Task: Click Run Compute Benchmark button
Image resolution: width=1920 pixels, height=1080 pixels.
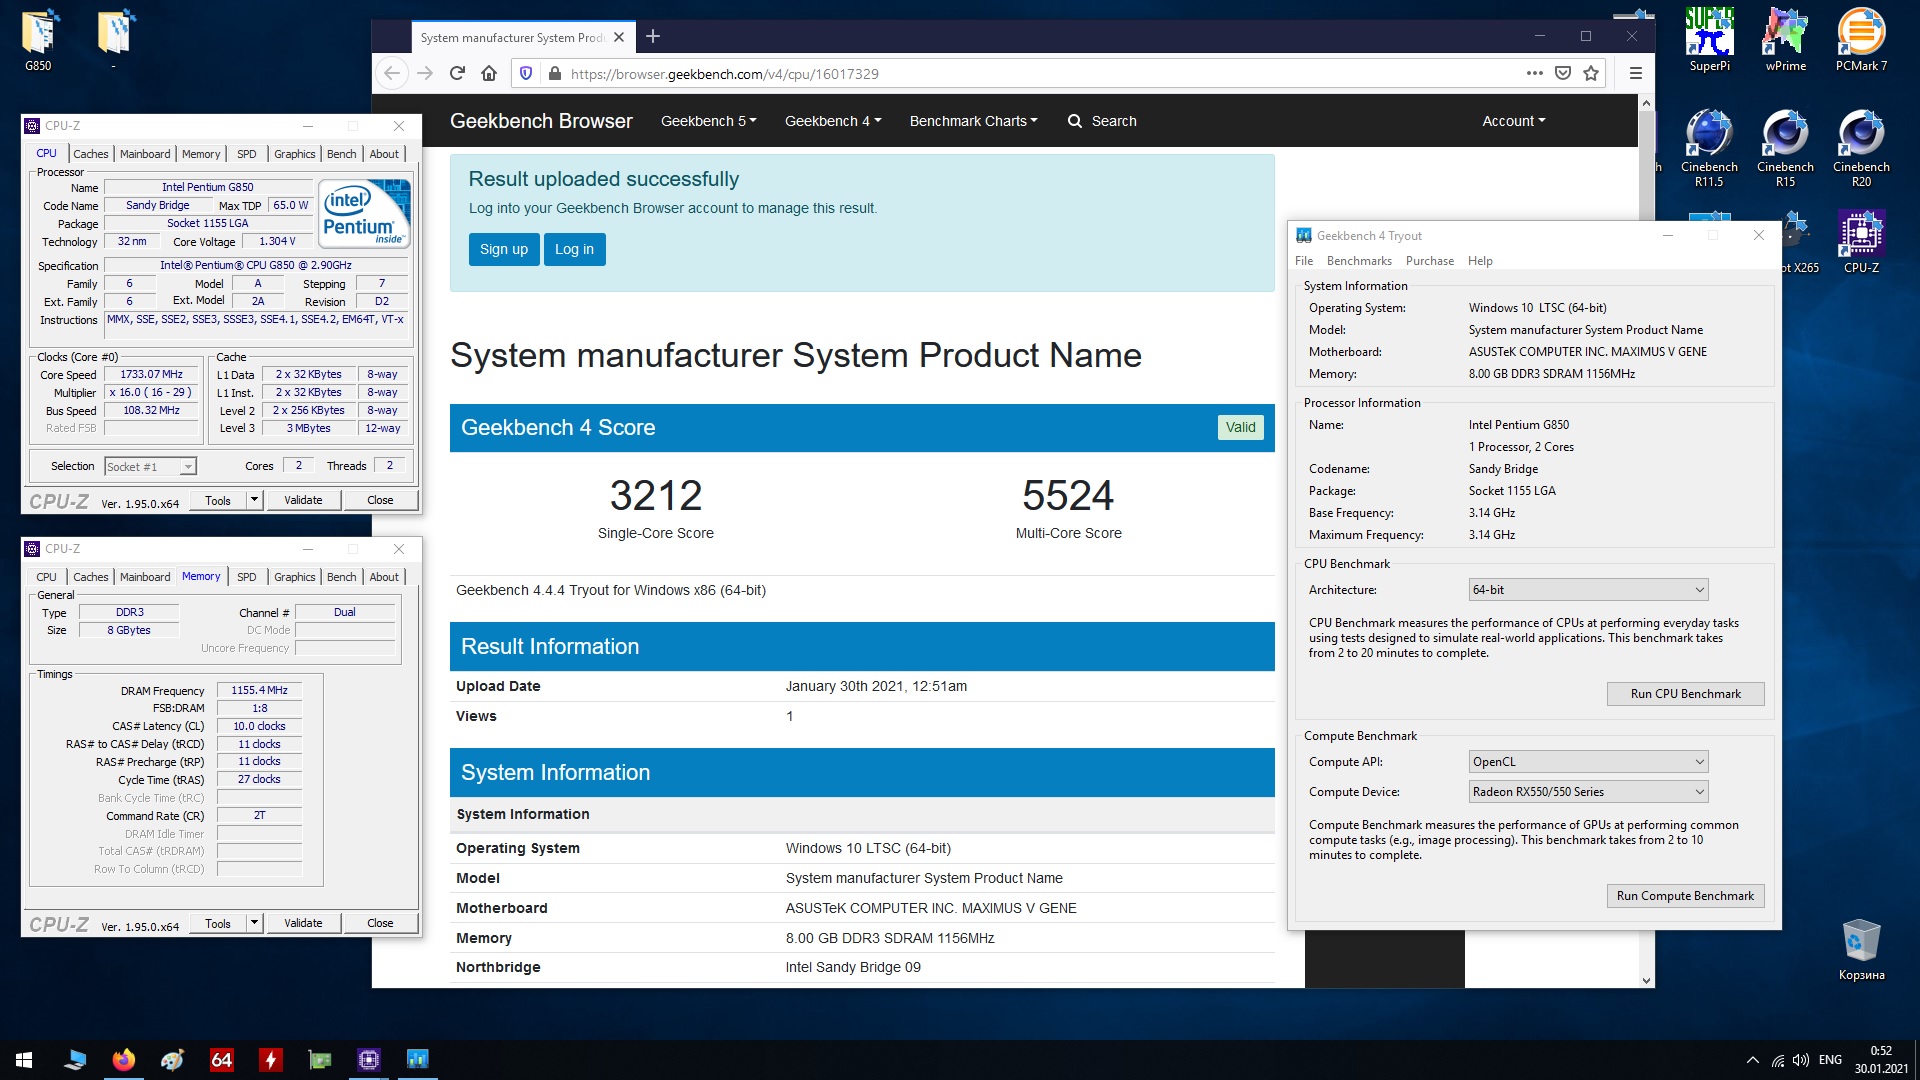Action: [x=1685, y=896]
